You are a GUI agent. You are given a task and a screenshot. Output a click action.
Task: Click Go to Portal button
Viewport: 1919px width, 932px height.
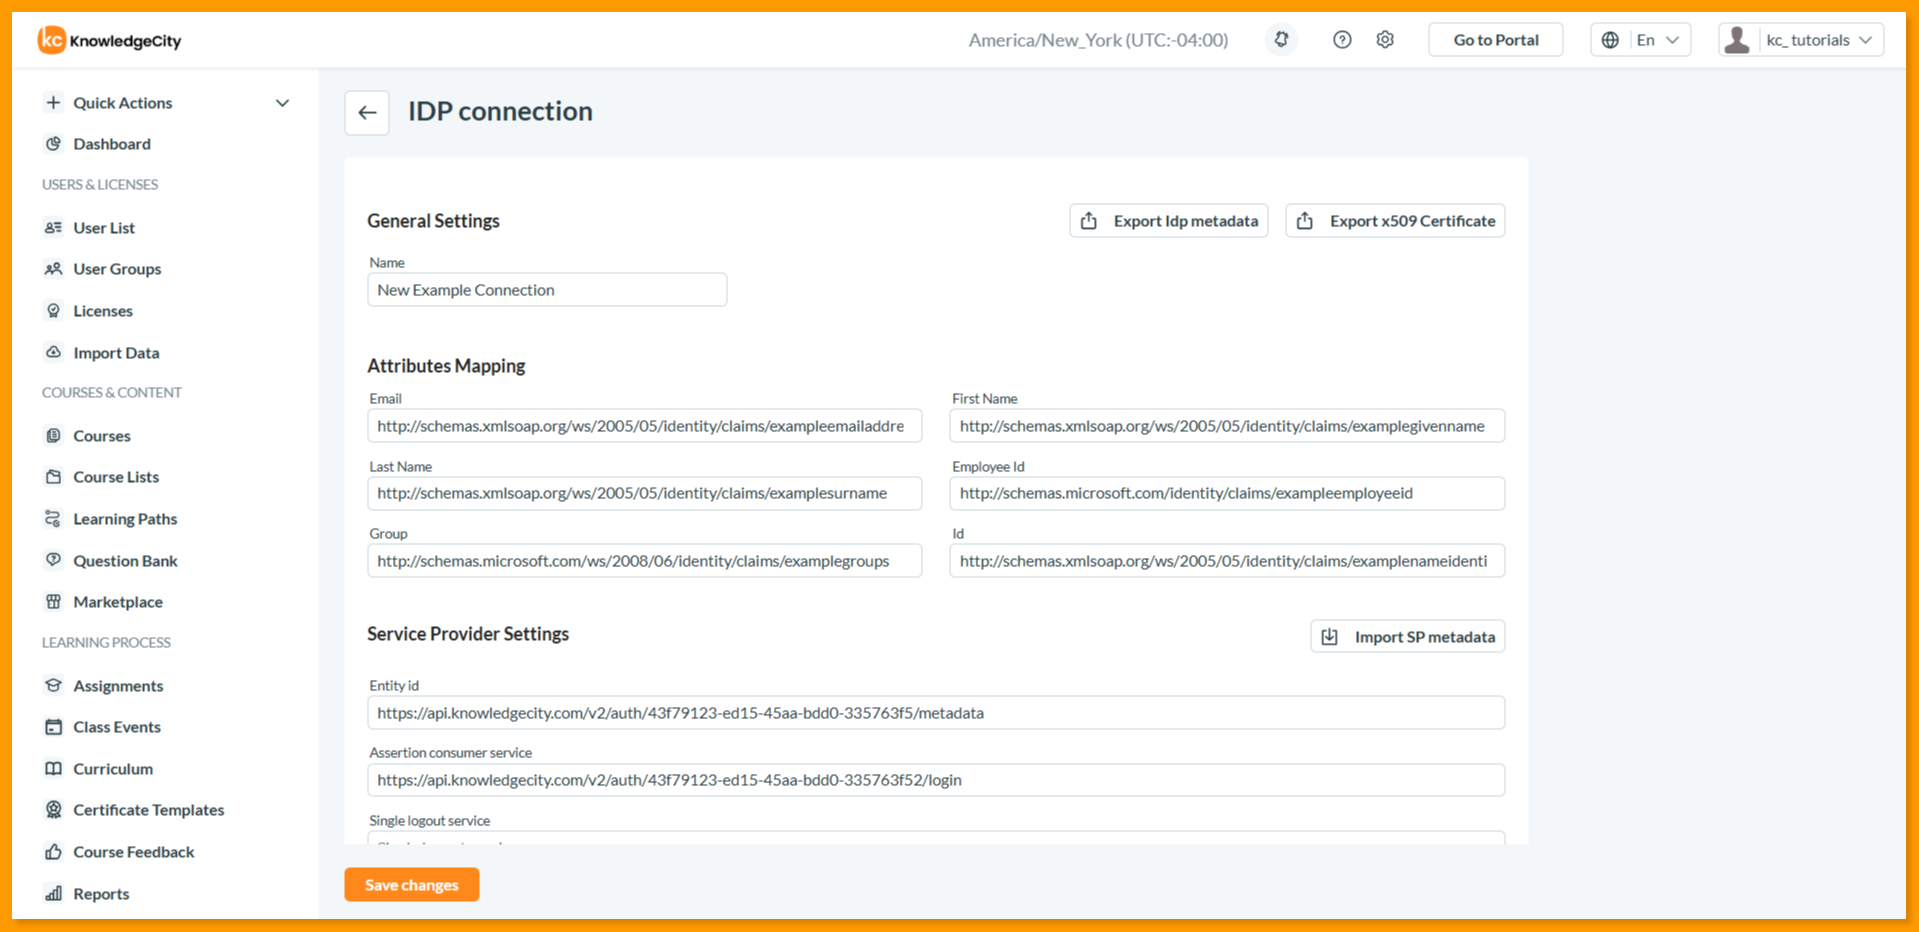click(1496, 40)
